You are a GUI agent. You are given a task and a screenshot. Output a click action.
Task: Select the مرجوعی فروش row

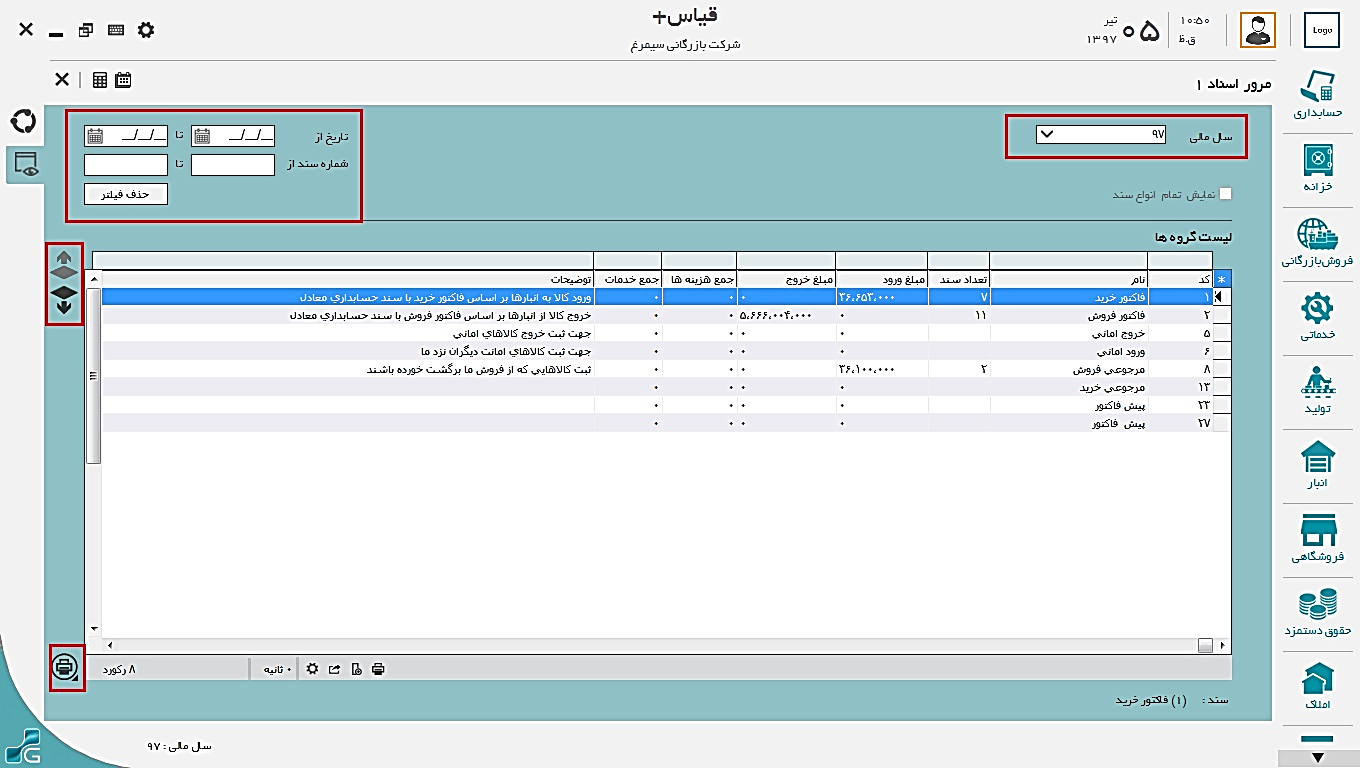(x=658, y=369)
